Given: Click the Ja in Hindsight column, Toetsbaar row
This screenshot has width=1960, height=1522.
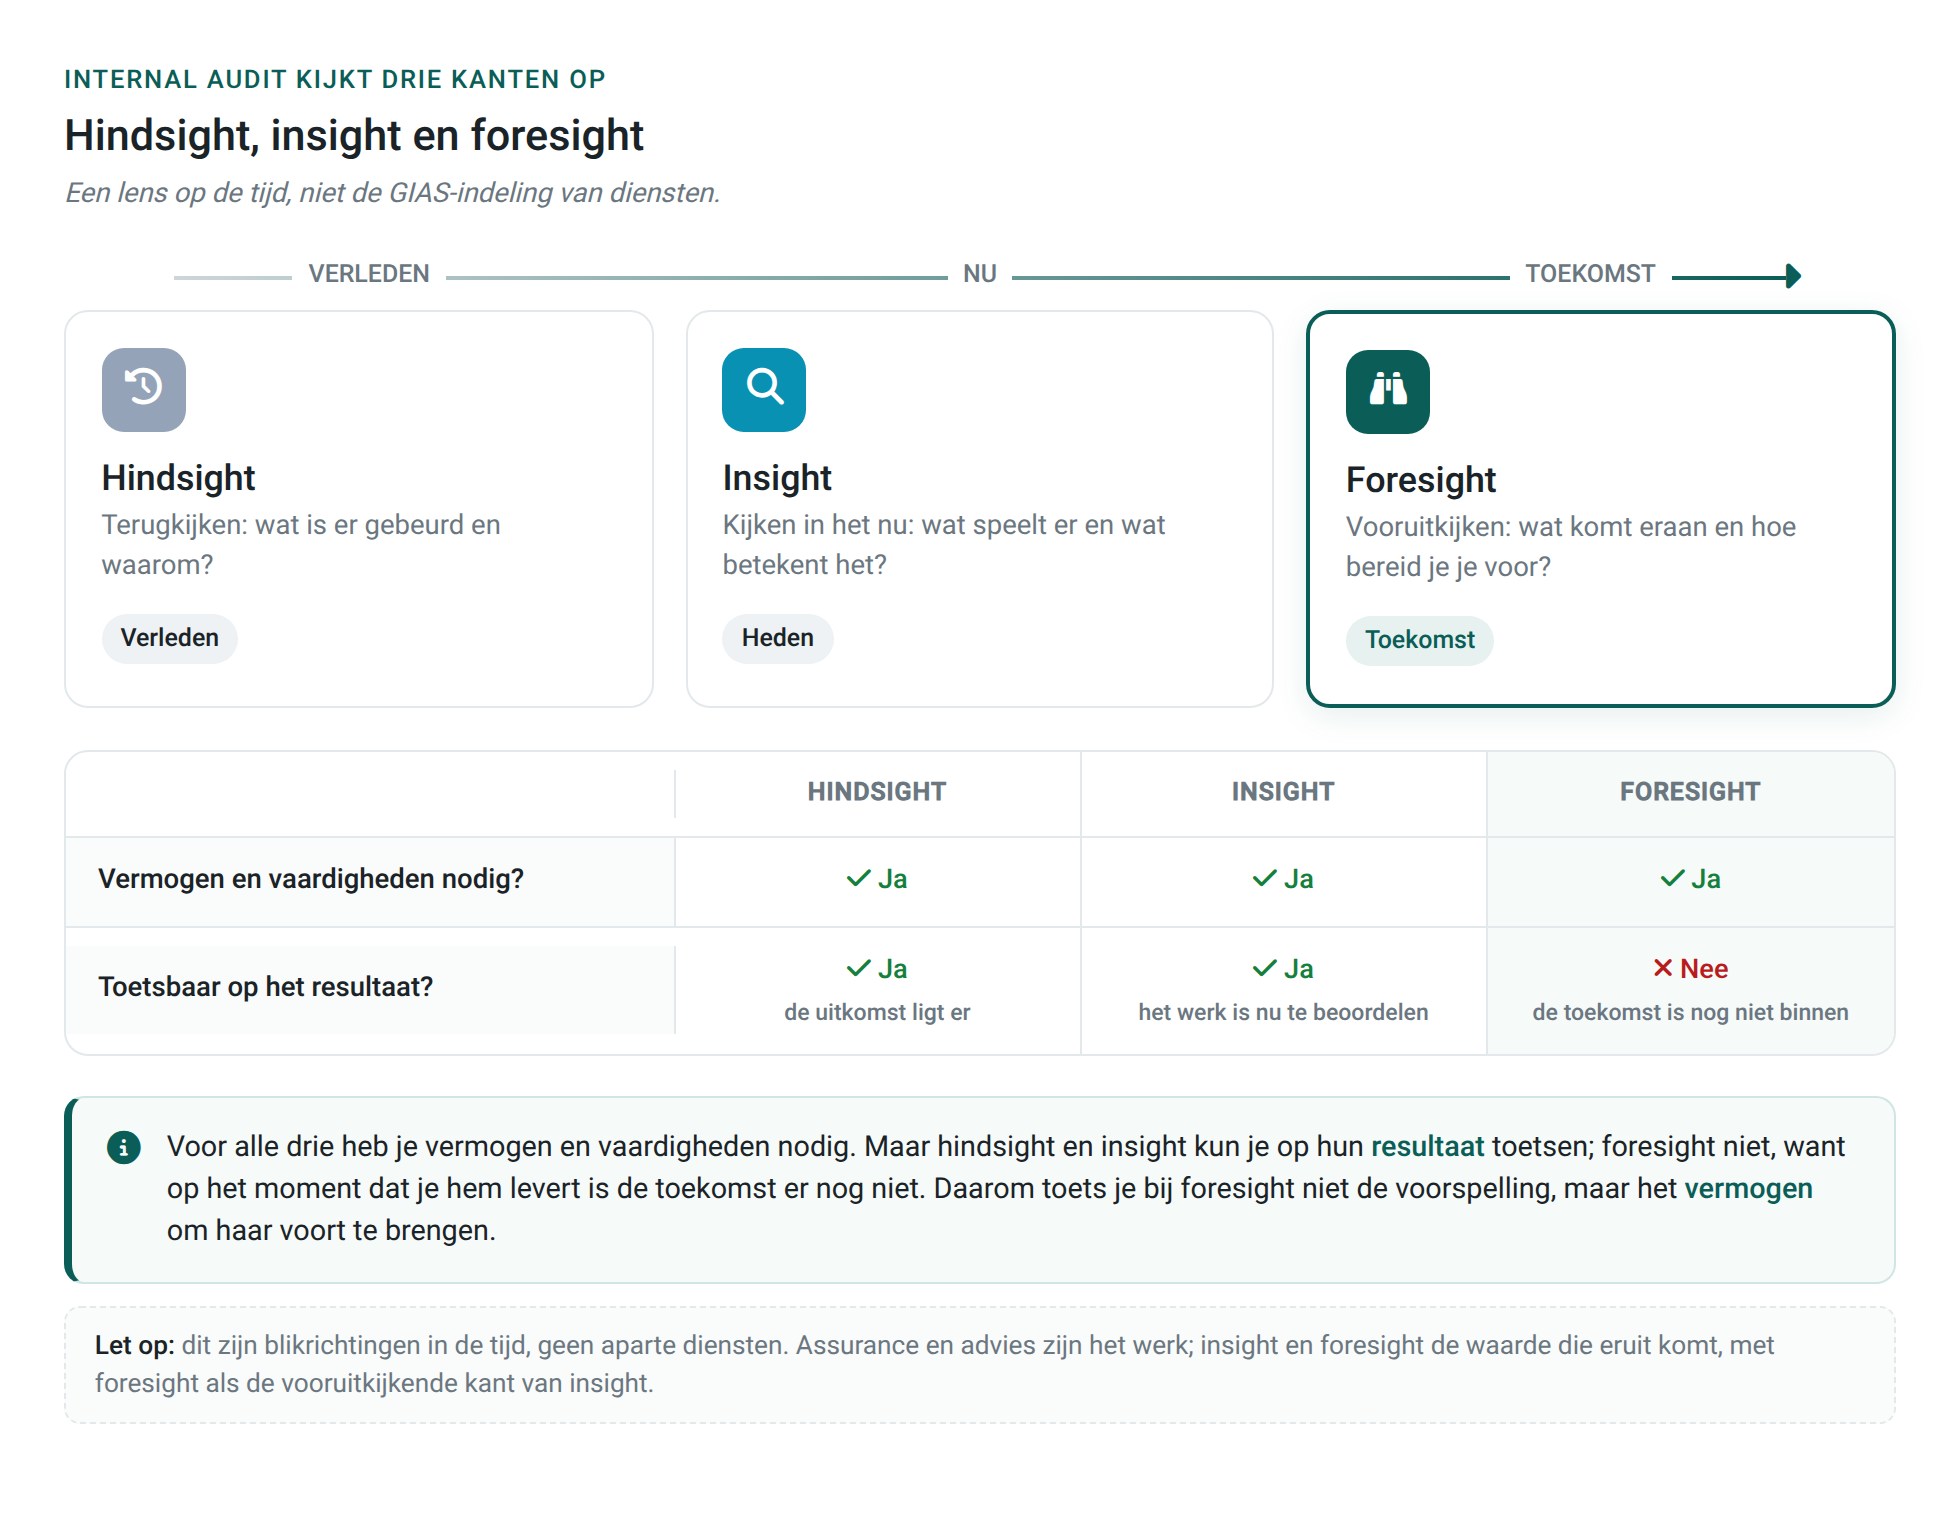Looking at the screenshot, I should point(892,969).
